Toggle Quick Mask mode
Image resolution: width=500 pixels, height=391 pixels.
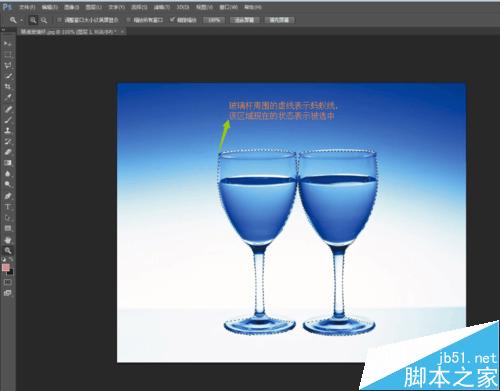click(8, 282)
